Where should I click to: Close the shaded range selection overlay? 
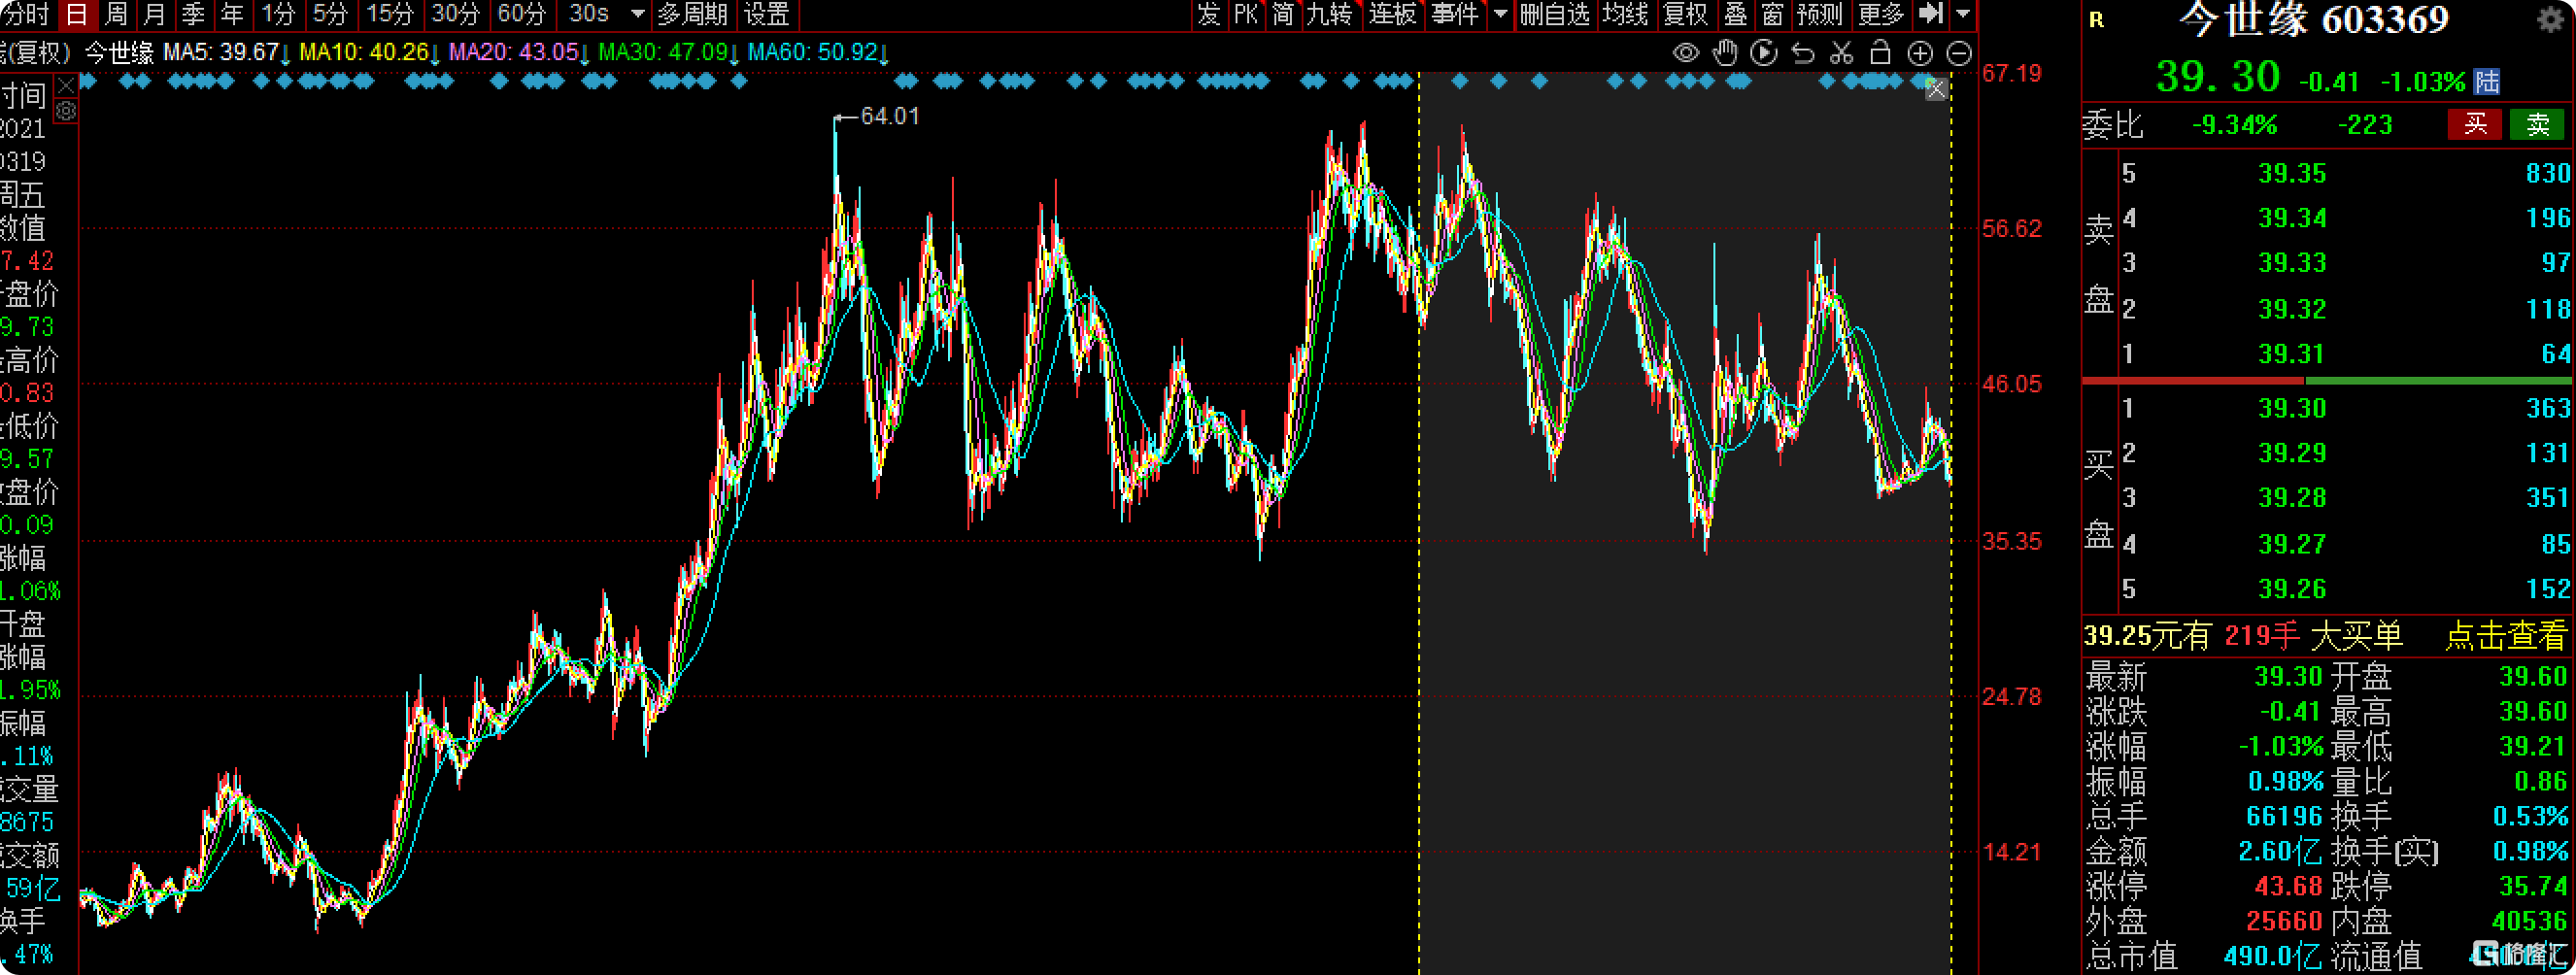point(1936,90)
